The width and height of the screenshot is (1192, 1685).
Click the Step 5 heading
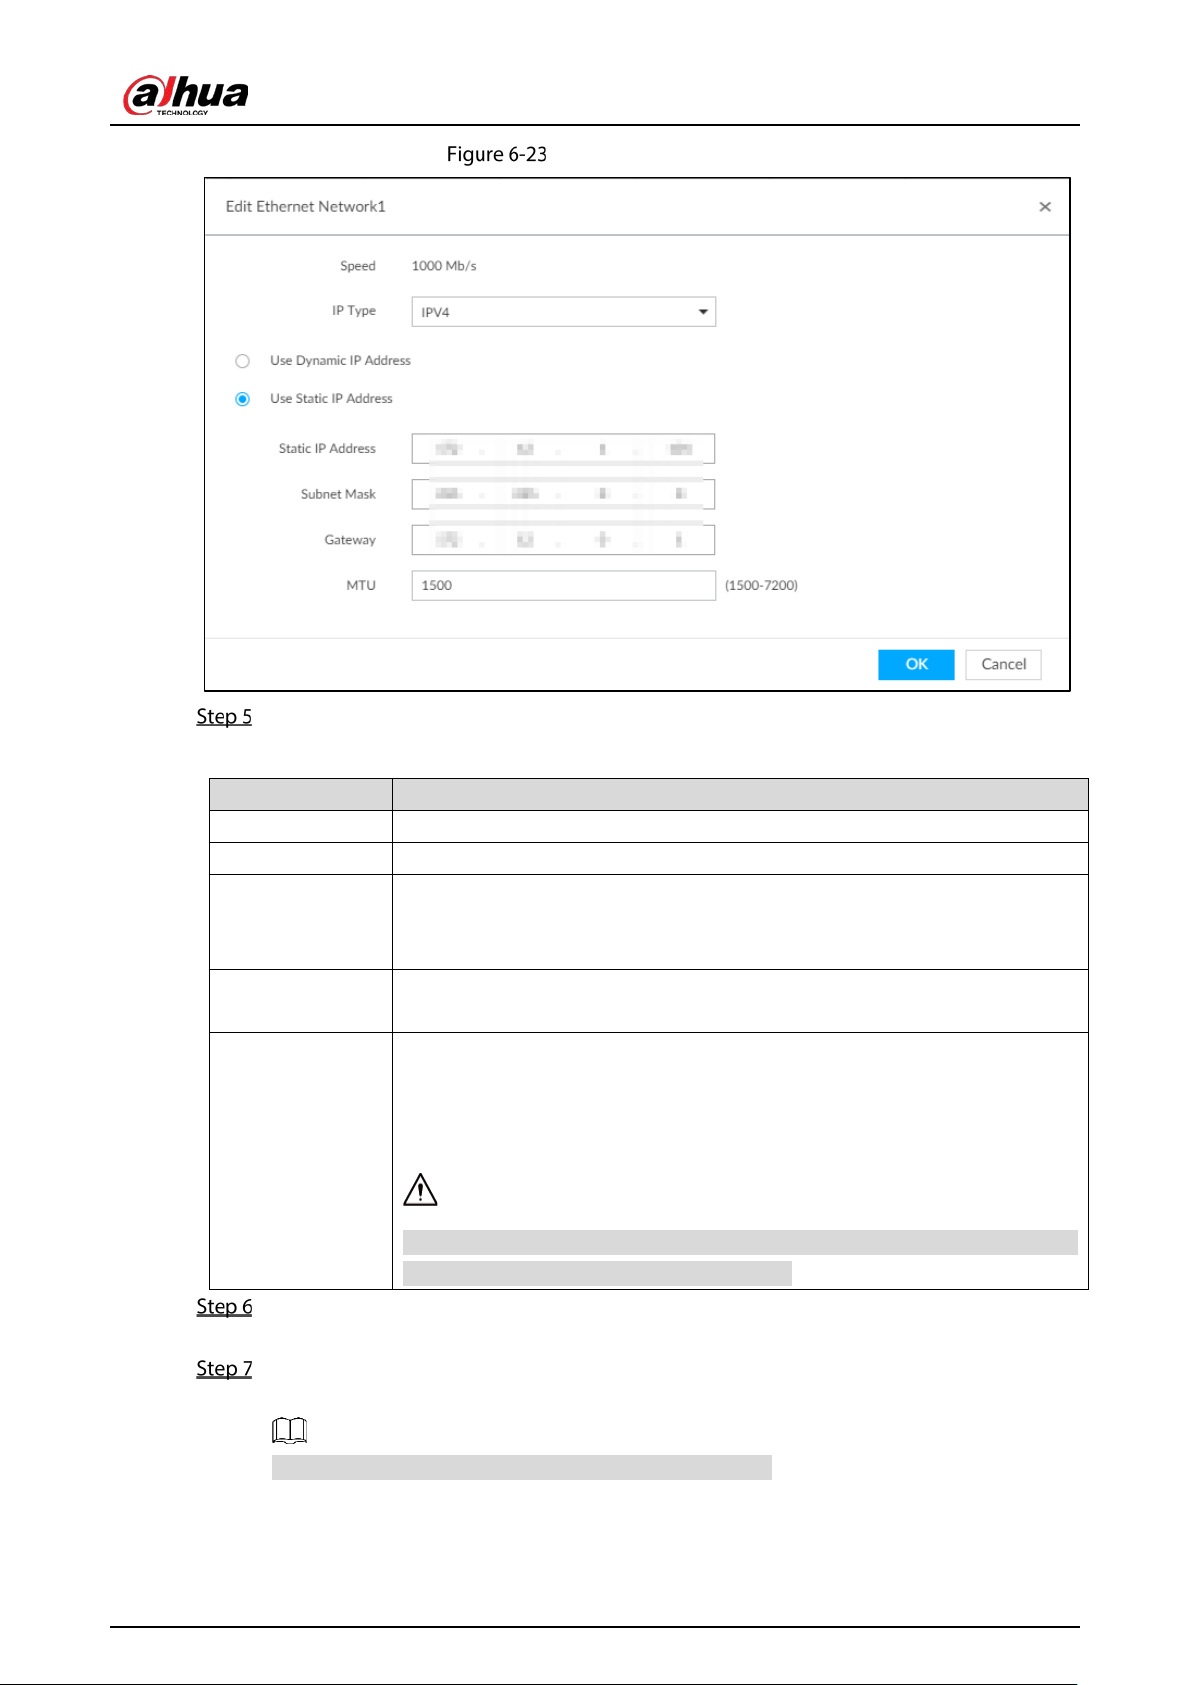[x=224, y=717]
